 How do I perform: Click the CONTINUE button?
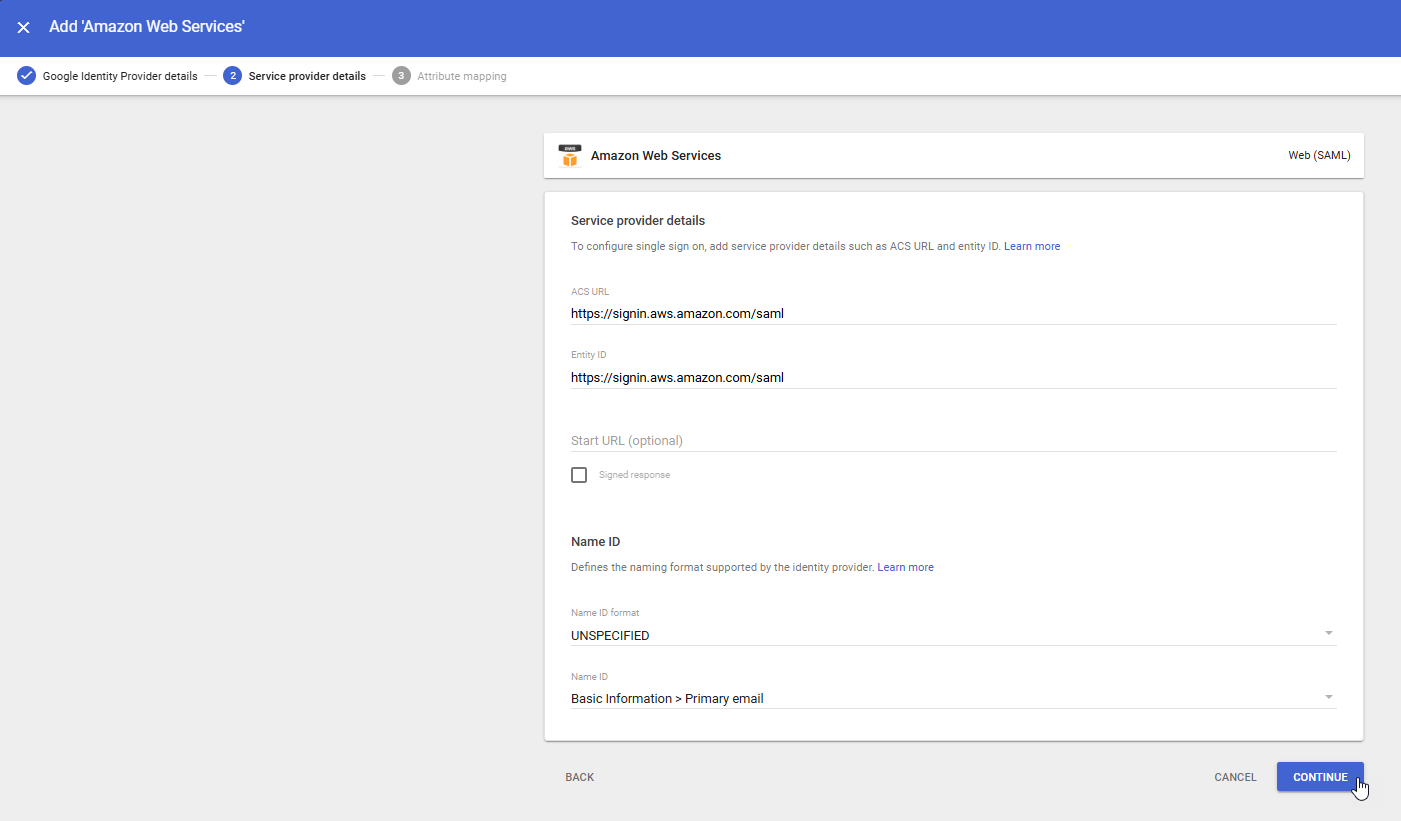(x=1320, y=777)
